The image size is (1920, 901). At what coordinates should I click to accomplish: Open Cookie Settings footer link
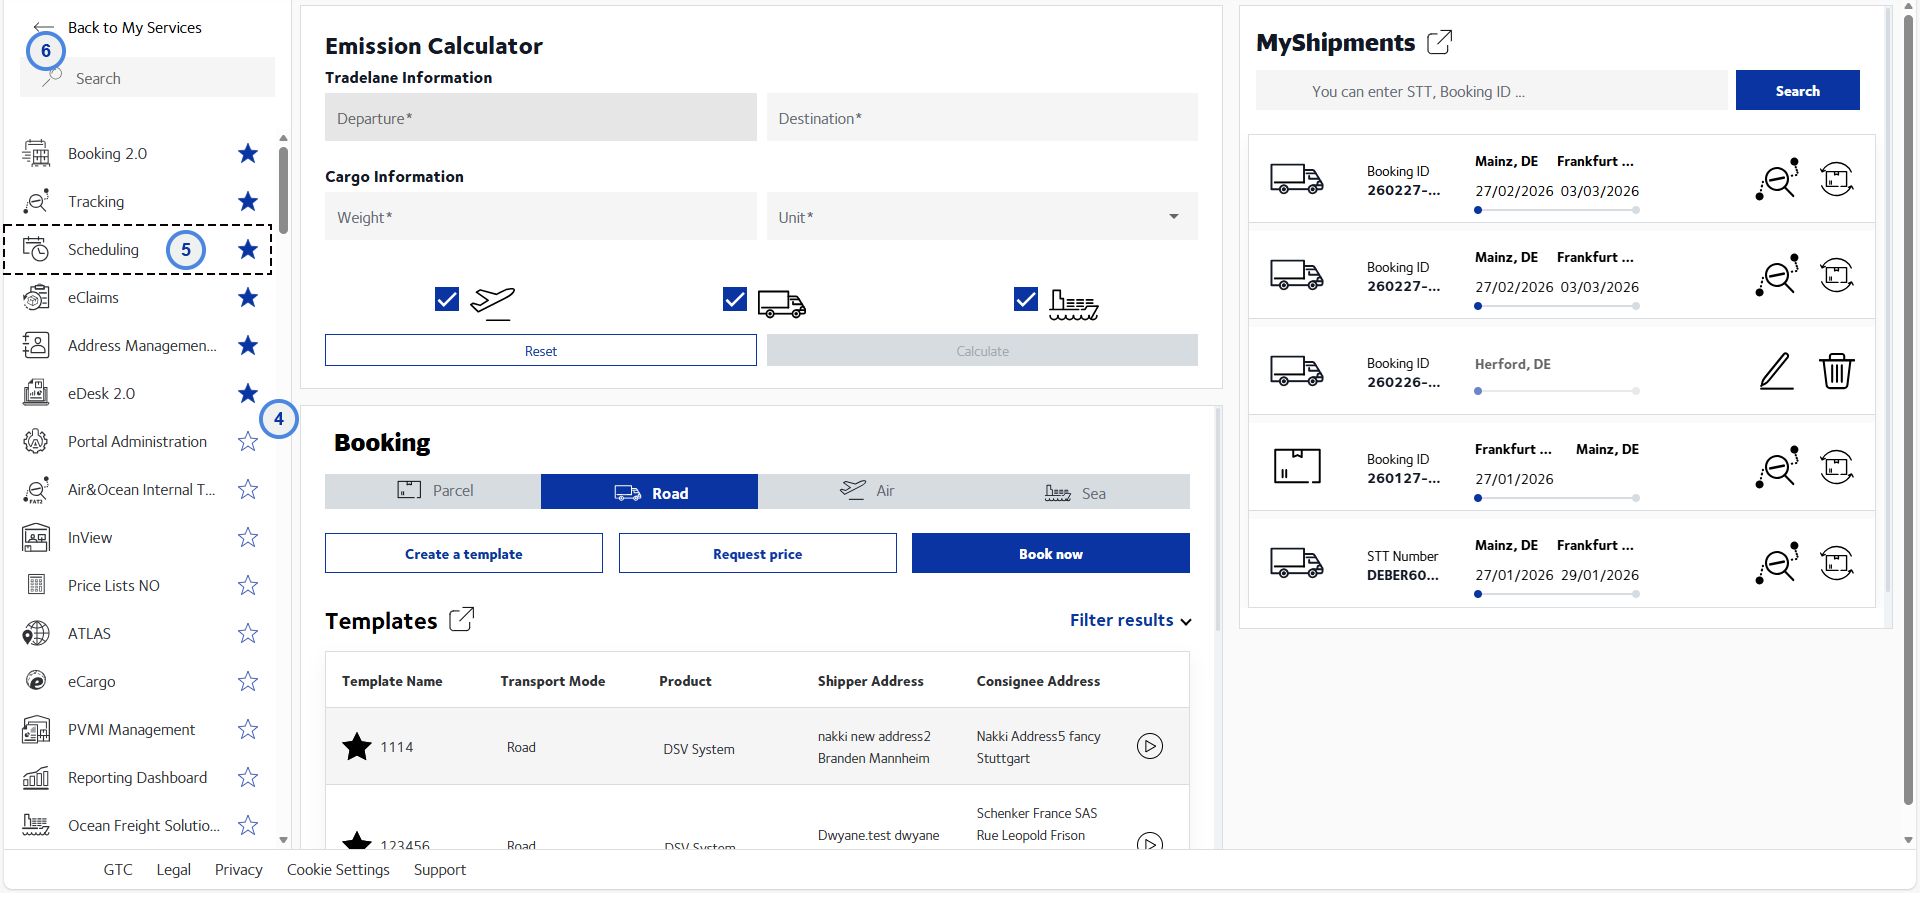(338, 870)
